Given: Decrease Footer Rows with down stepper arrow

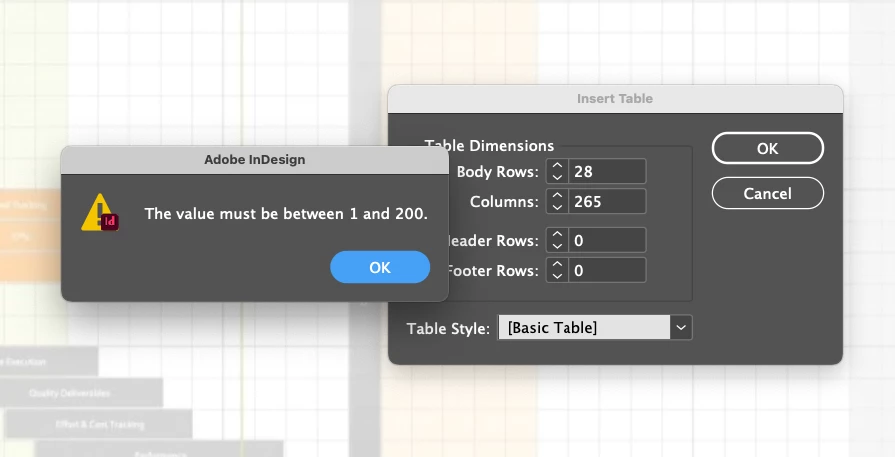Looking at the screenshot, I should coord(557,277).
